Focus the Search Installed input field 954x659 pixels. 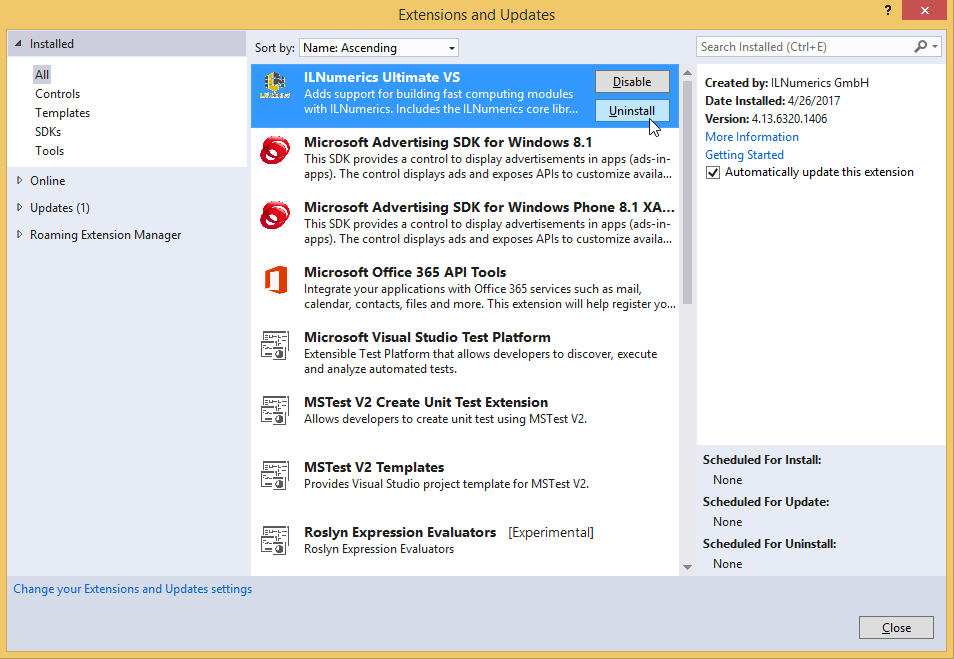[804, 47]
